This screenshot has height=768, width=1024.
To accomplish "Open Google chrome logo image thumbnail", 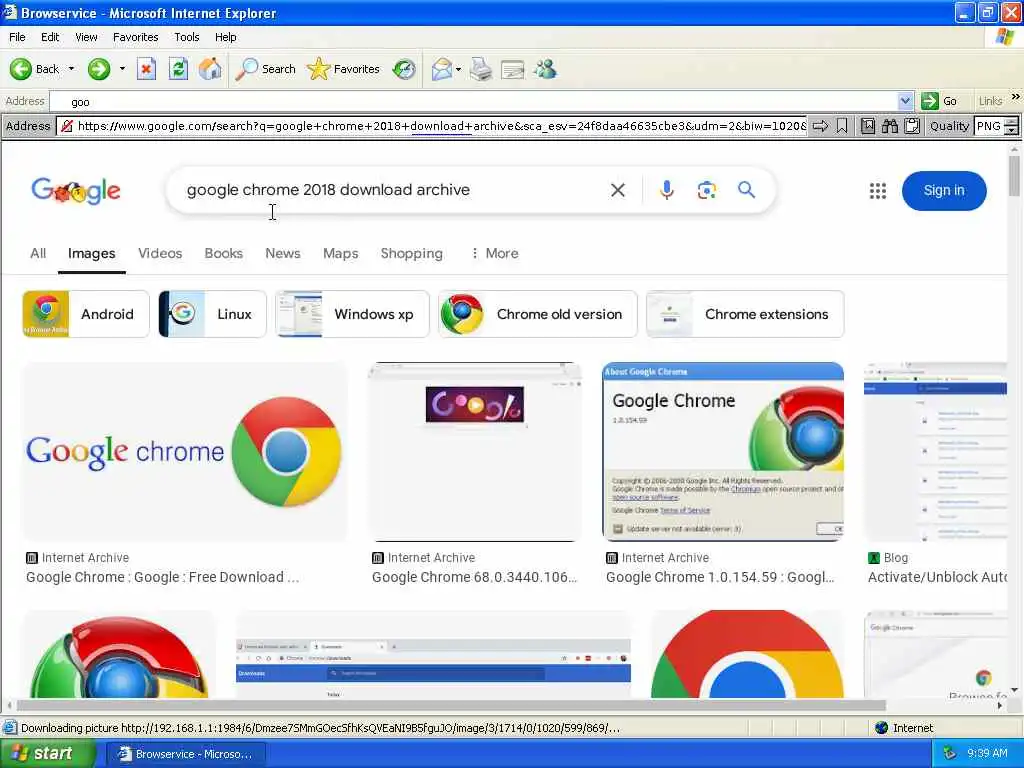I will click(x=185, y=452).
